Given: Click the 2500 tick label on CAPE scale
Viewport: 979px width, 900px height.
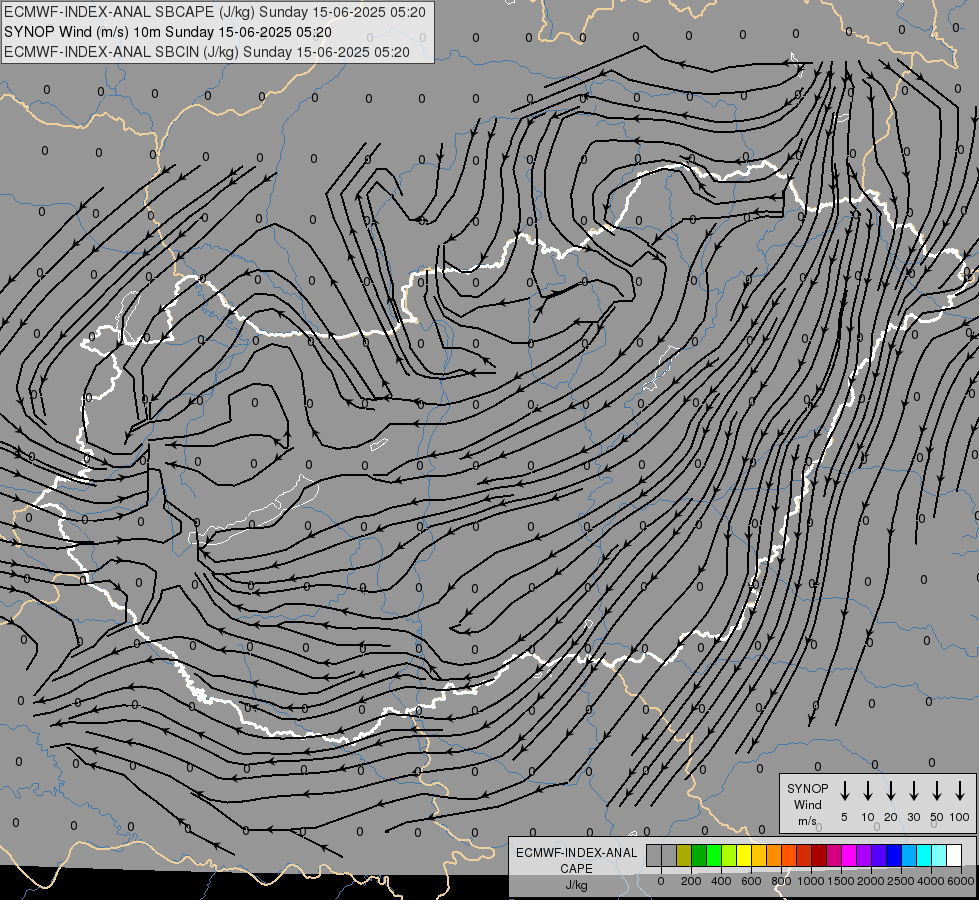Looking at the screenshot, I should pos(901,881).
